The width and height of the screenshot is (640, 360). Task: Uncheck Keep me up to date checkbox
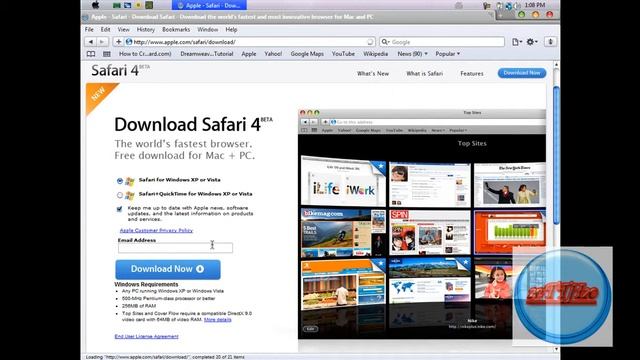119,209
